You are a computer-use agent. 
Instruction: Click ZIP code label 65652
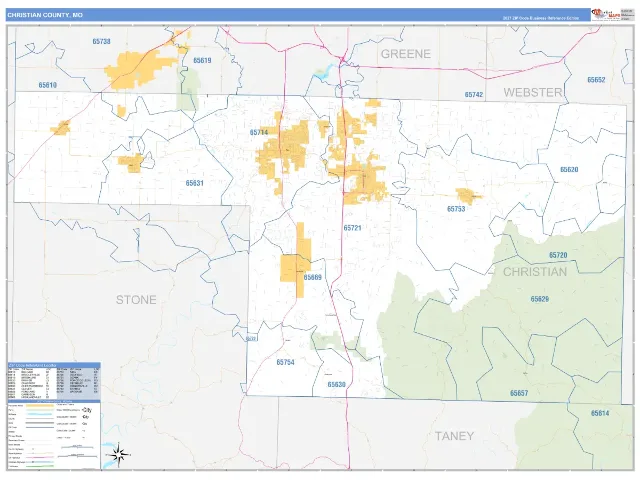coord(596,80)
